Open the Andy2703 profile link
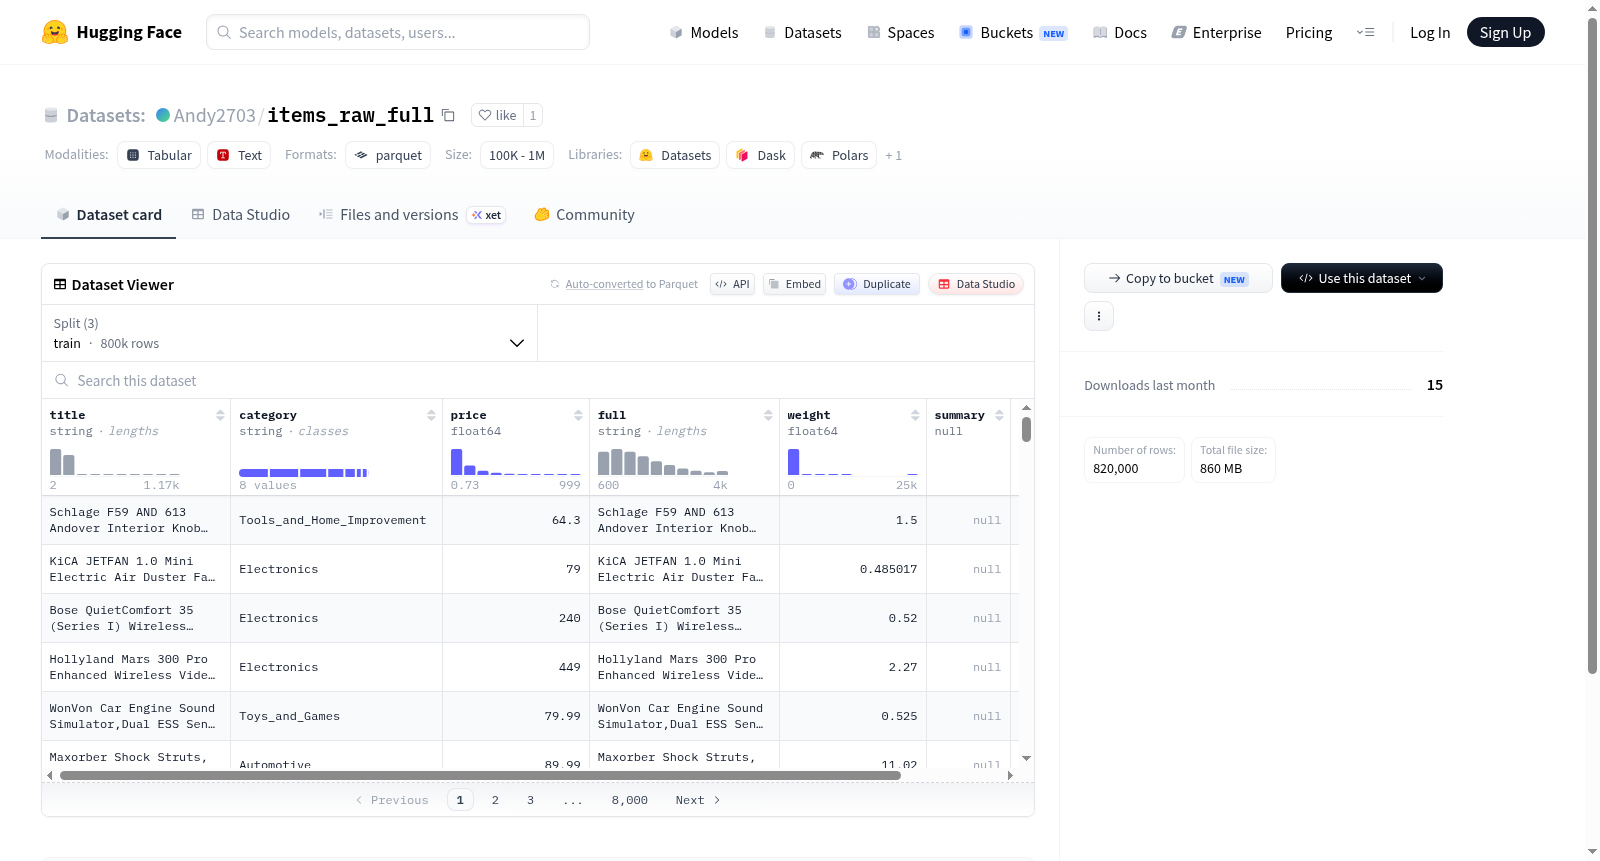 point(214,115)
